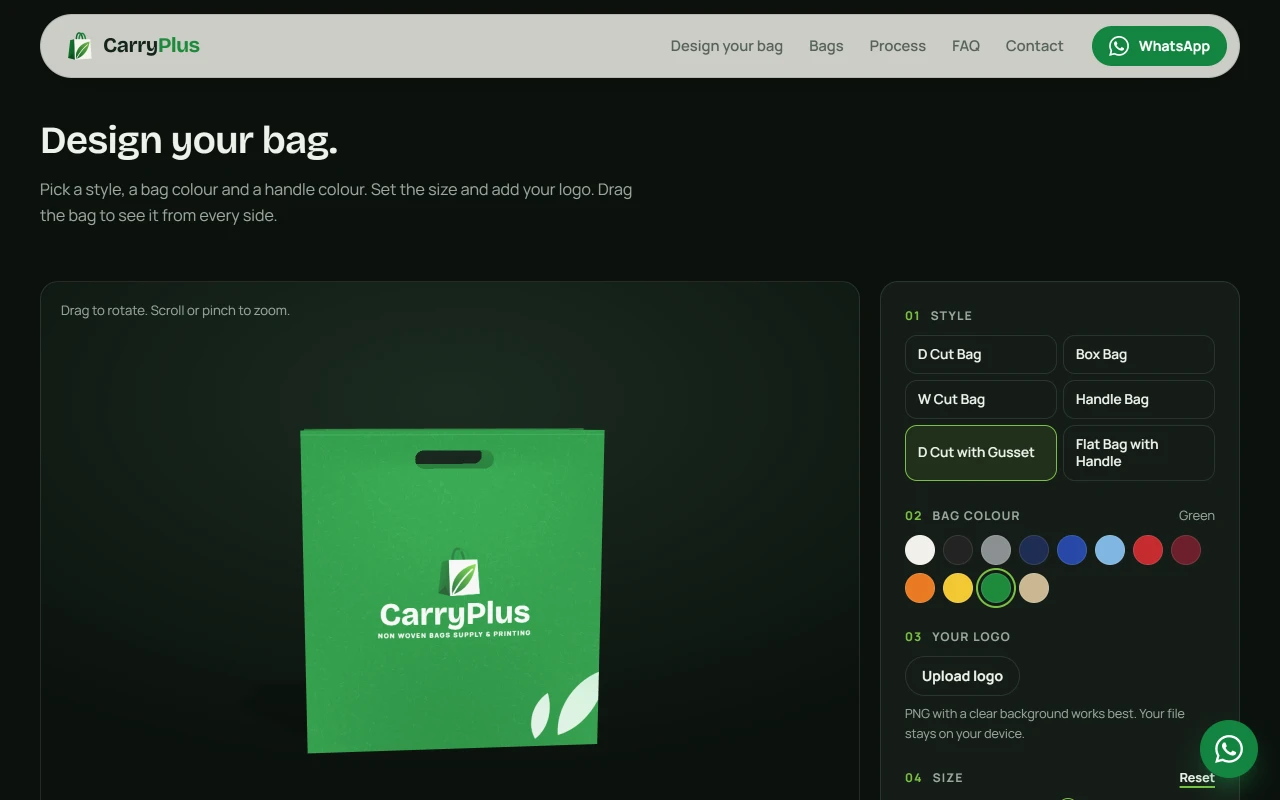The image size is (1280, 800).
Task: Select the W Cut Bag style
Action: point(981,399)
